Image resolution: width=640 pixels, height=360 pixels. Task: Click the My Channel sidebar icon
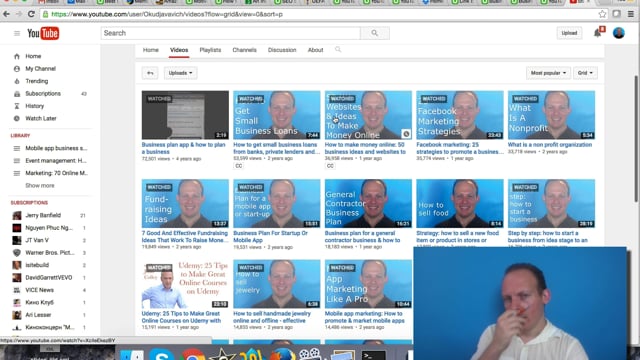17,69
